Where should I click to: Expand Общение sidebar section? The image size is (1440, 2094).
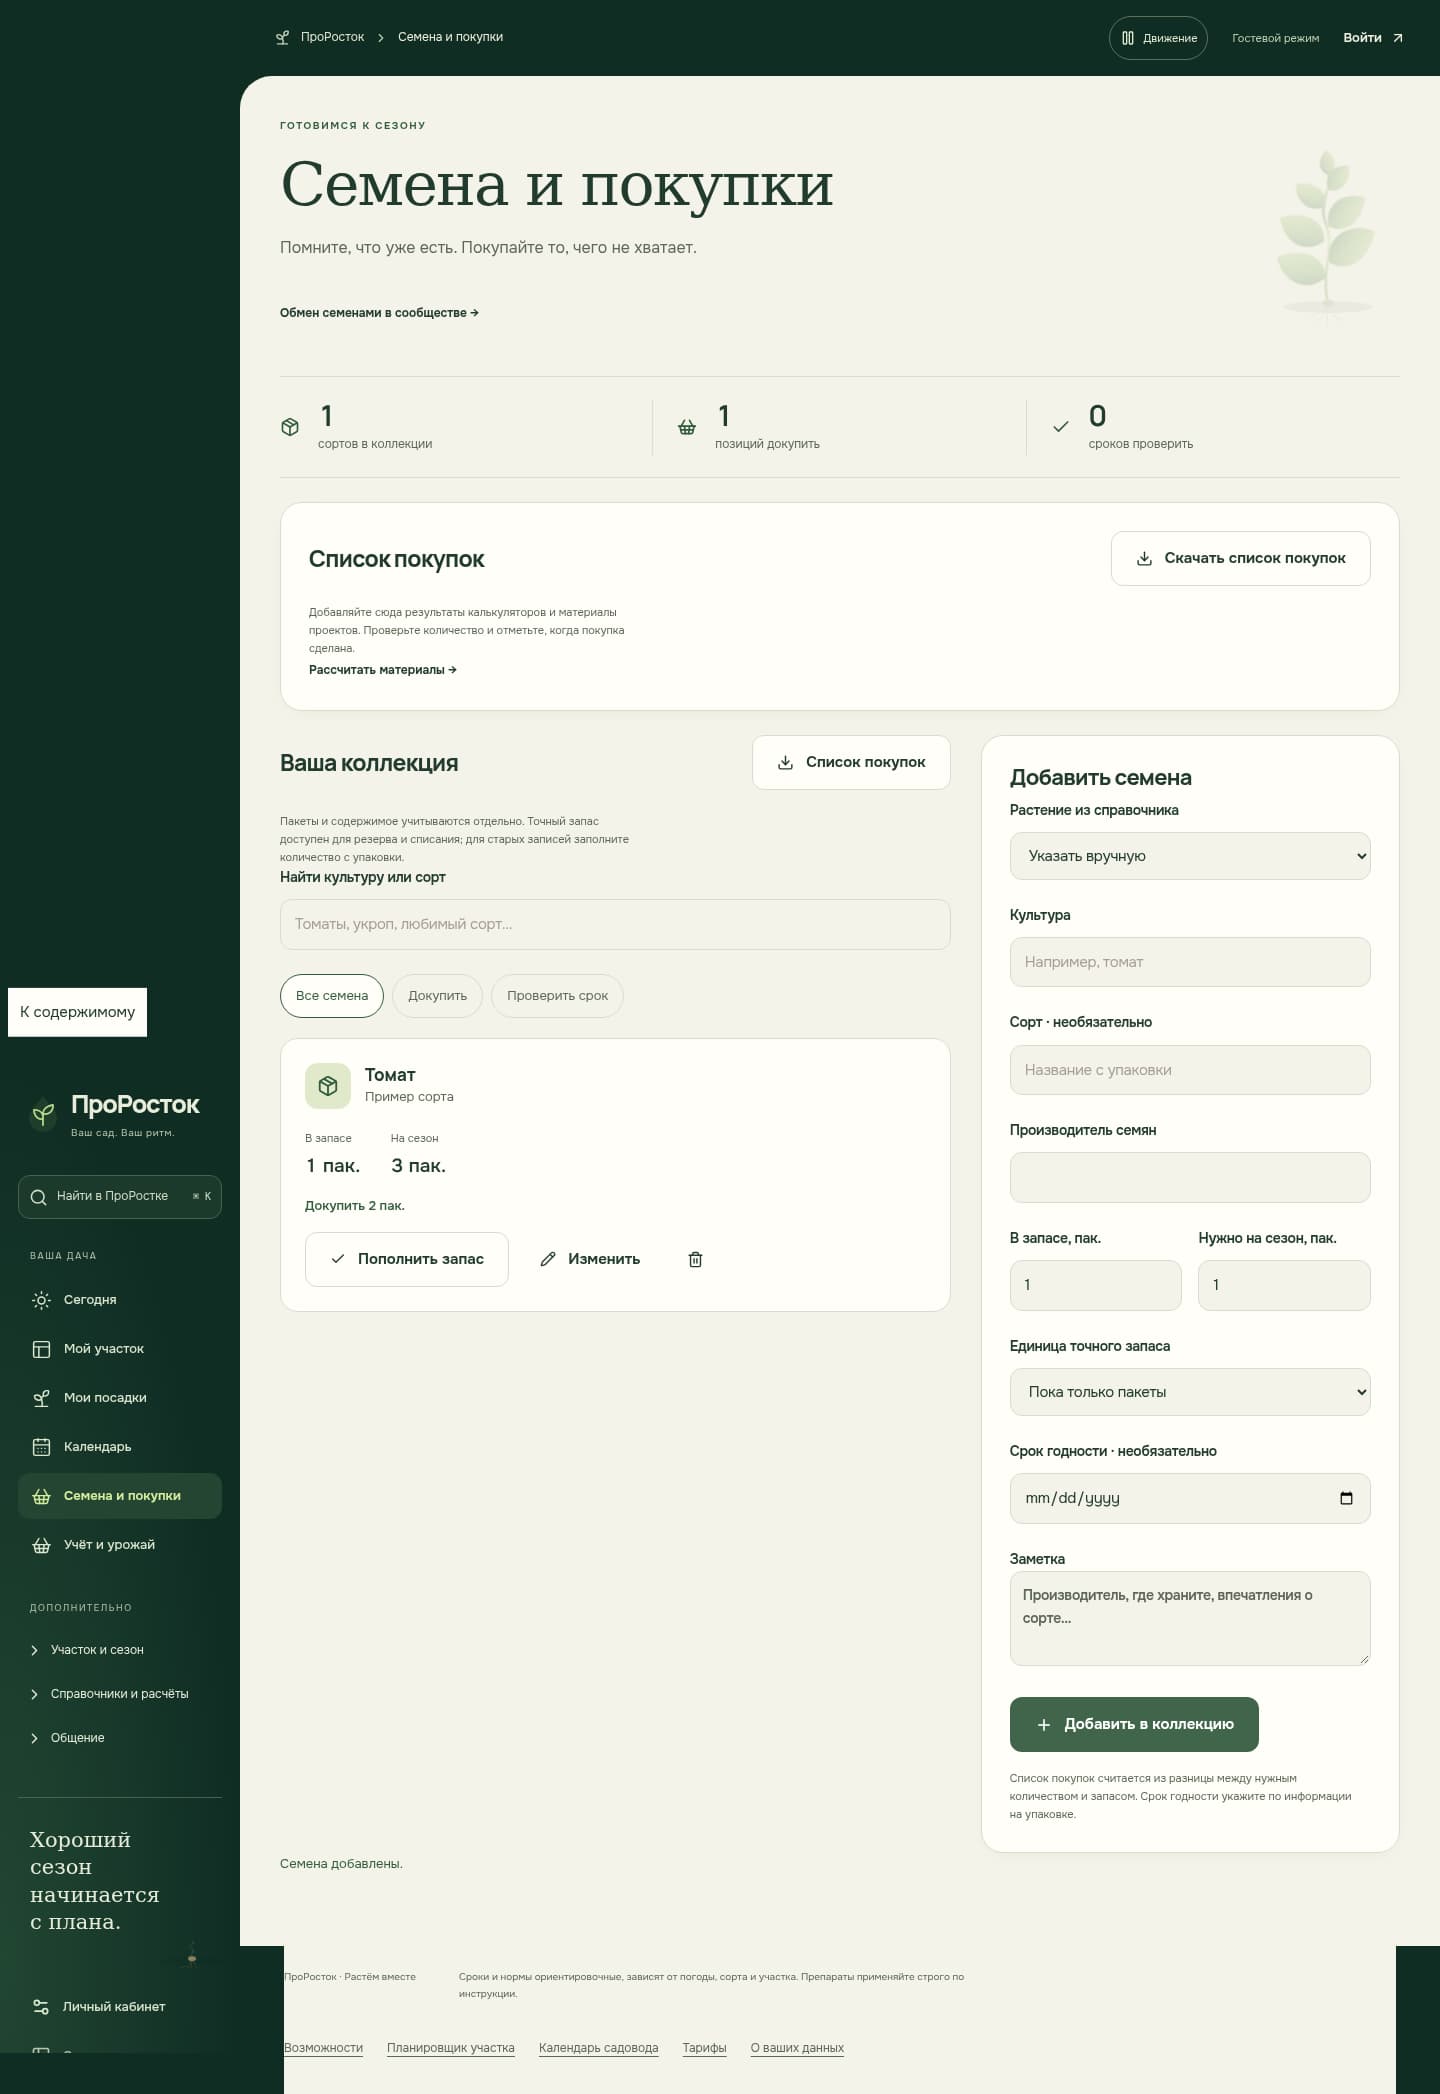point(120,1738)
